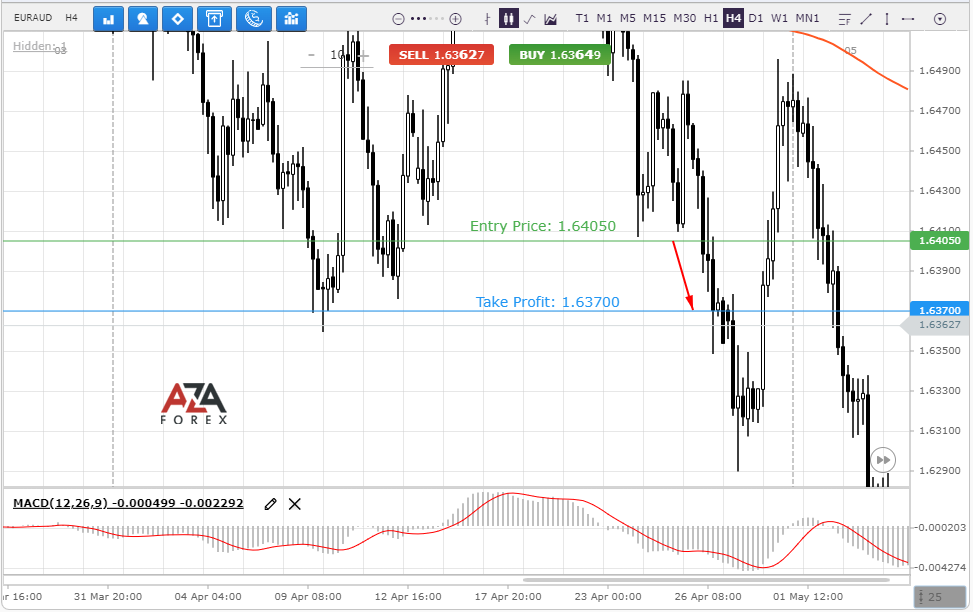Switch to line chart type
The height and width of the screenshot is (612, 973).
[x=529, y=19]
